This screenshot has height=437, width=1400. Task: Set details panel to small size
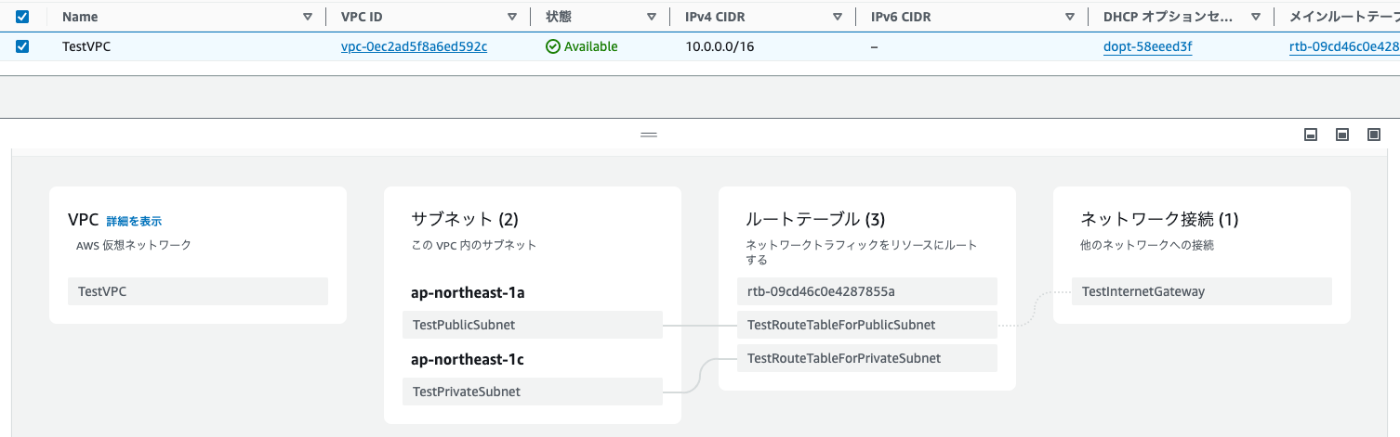click(x=1310, y=135)
